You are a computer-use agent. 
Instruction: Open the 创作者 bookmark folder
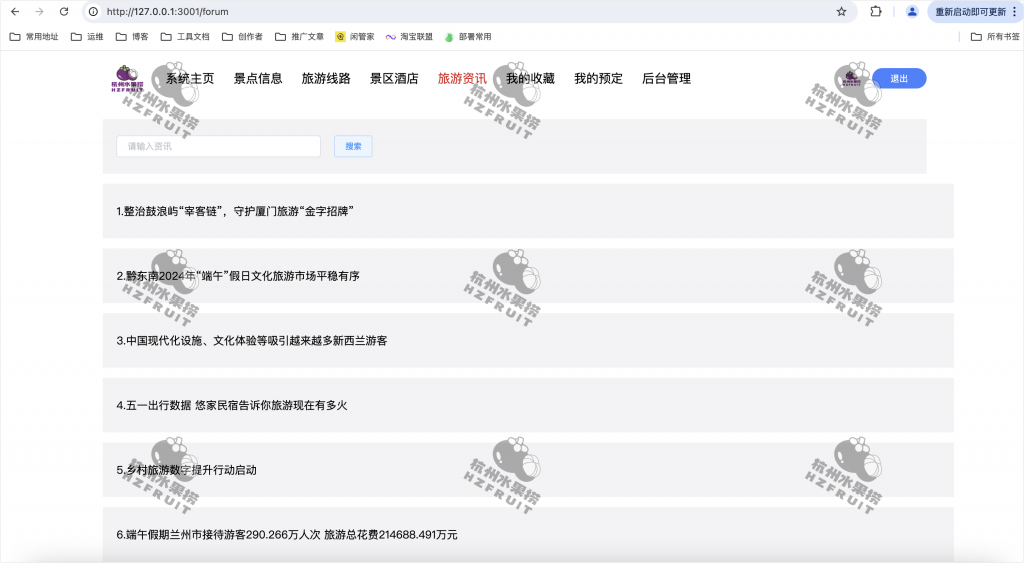point(242,37)
